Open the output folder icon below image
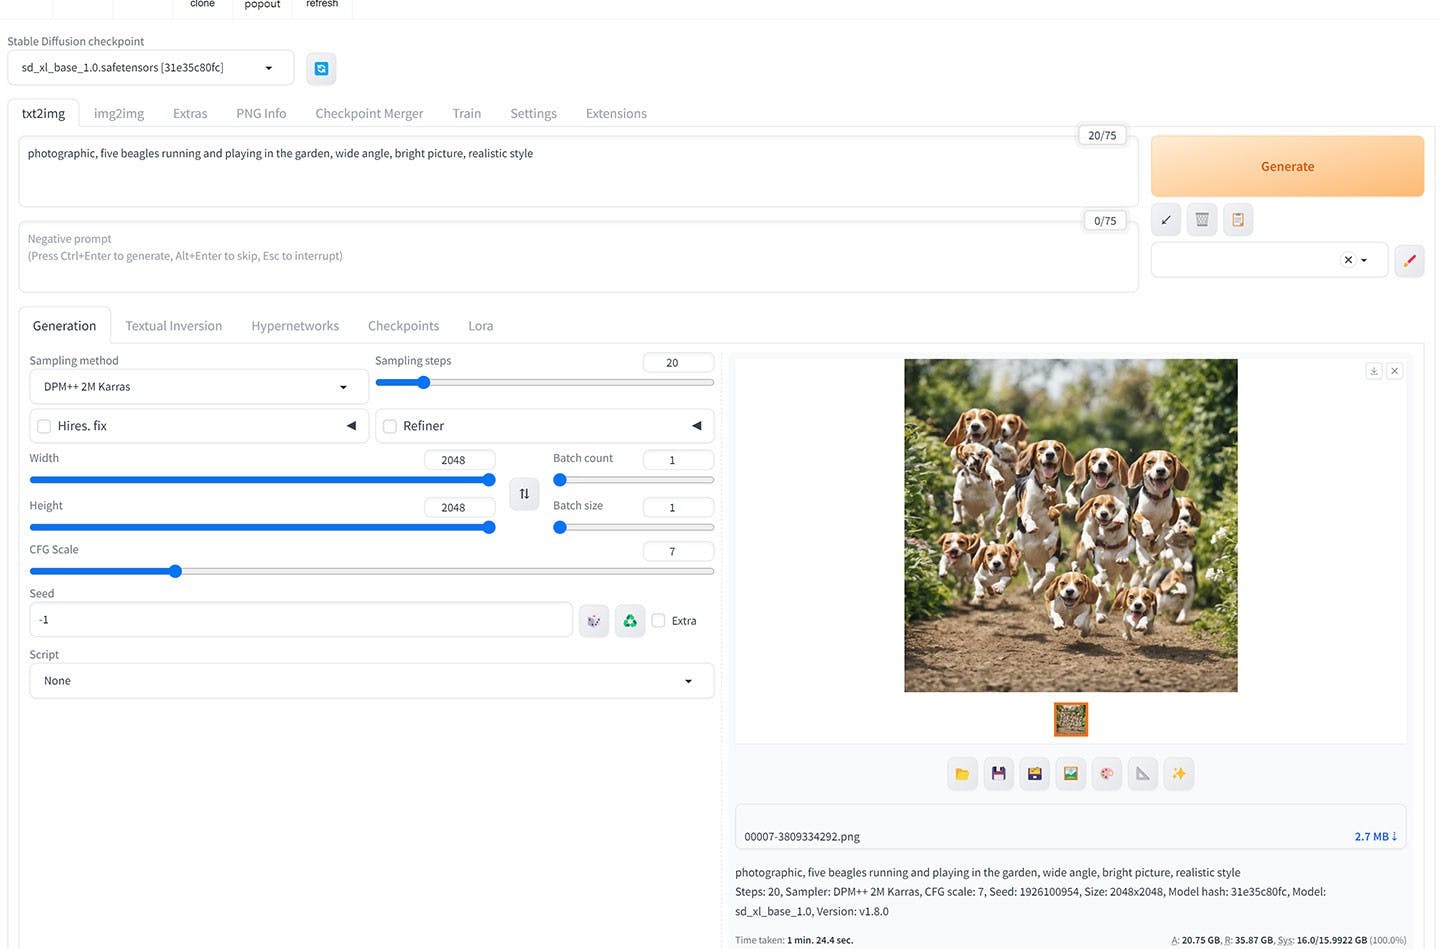Image resolution: width=1440 pixels, height=949 pixels. tap(962, 774)
